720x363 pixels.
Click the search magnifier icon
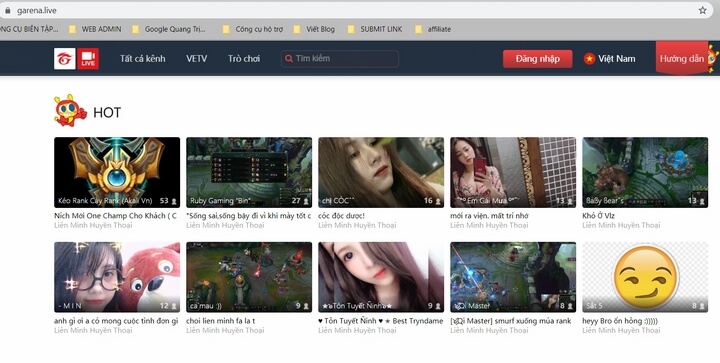pos(289,59)
